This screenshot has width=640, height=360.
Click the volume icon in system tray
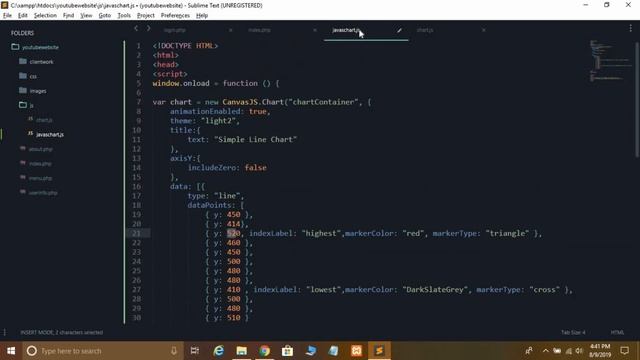click(579, 351)
